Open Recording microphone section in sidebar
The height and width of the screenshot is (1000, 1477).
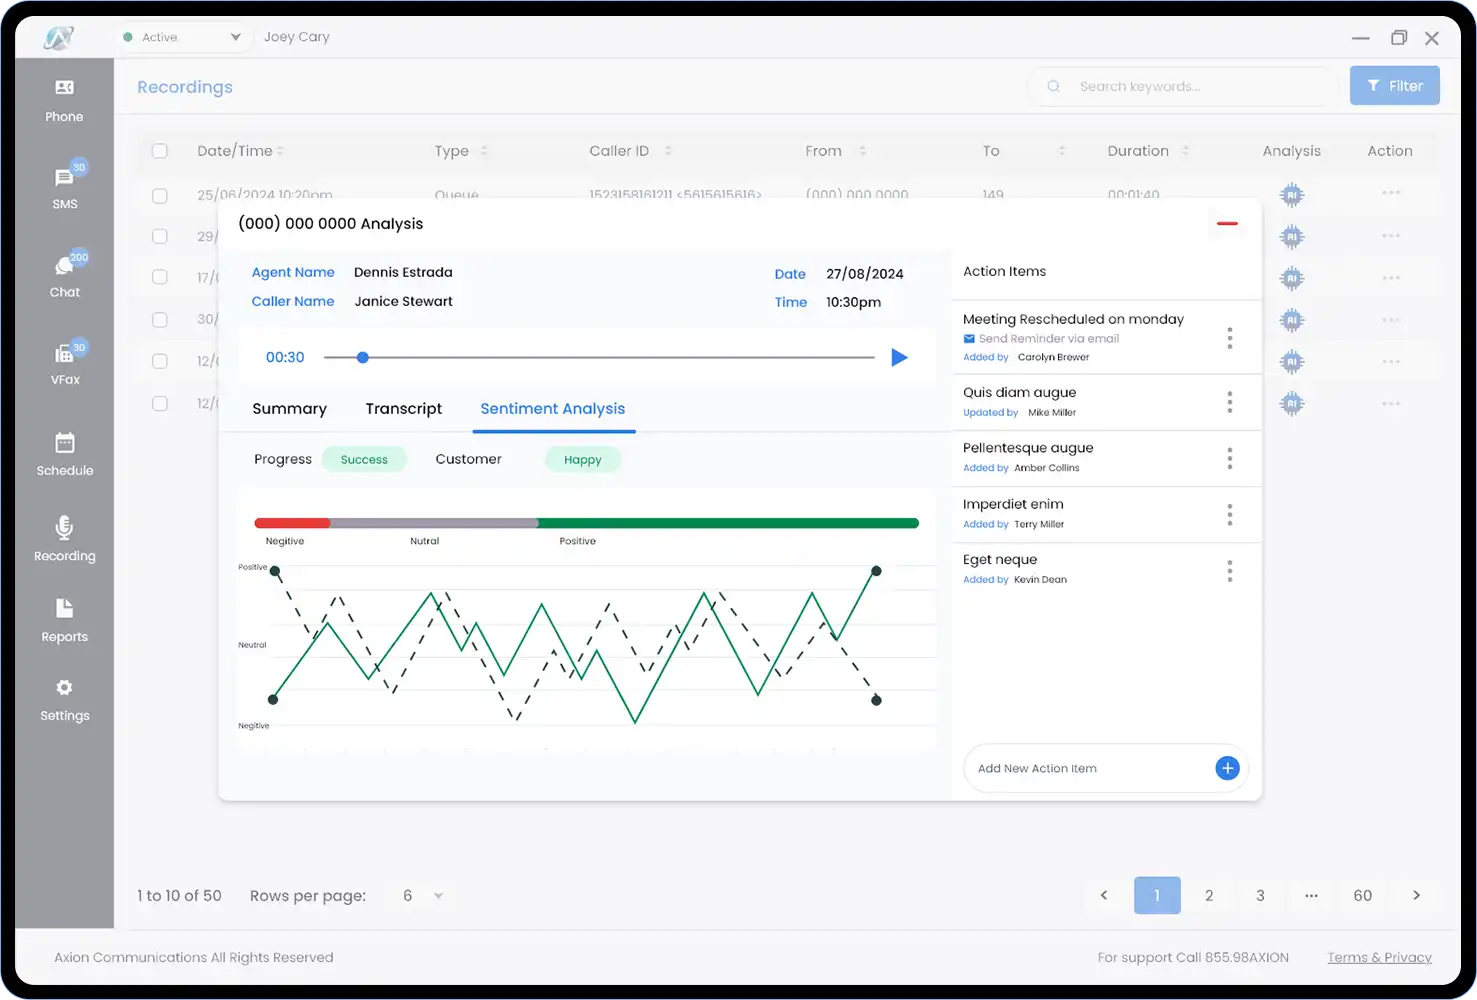coord(64,539)
